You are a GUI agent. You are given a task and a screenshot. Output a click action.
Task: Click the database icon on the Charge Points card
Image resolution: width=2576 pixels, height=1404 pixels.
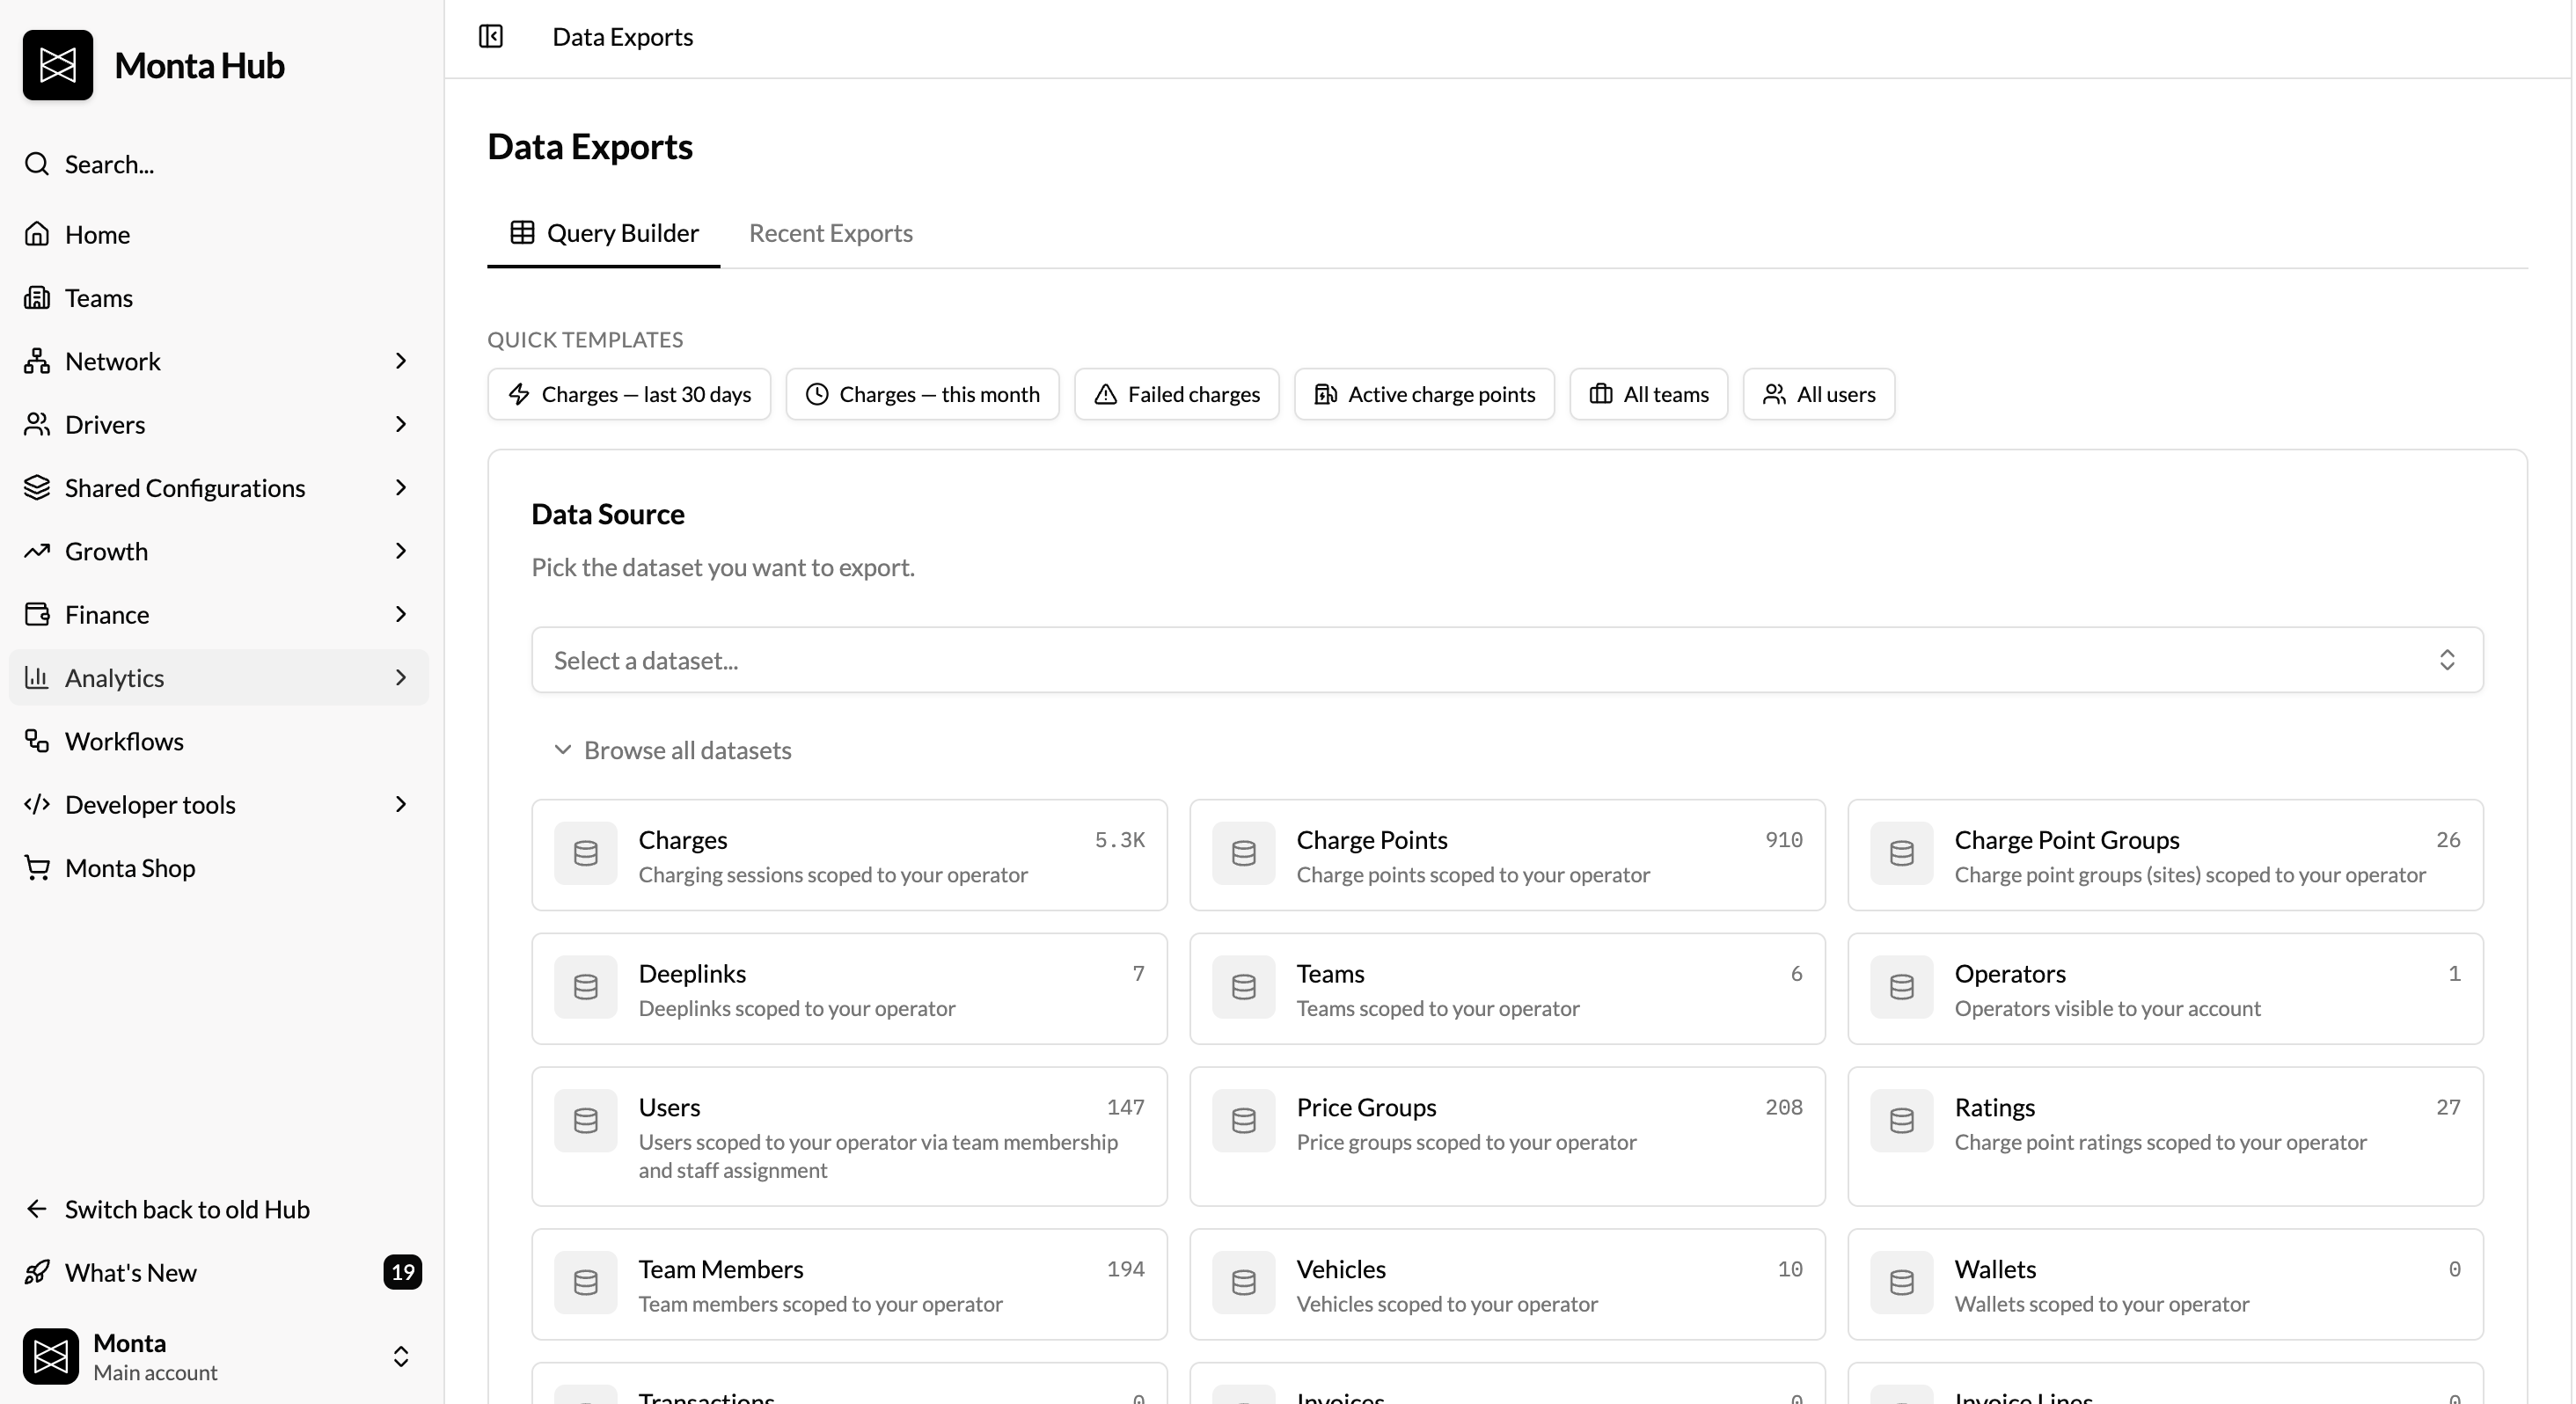tap(1244, 854)
